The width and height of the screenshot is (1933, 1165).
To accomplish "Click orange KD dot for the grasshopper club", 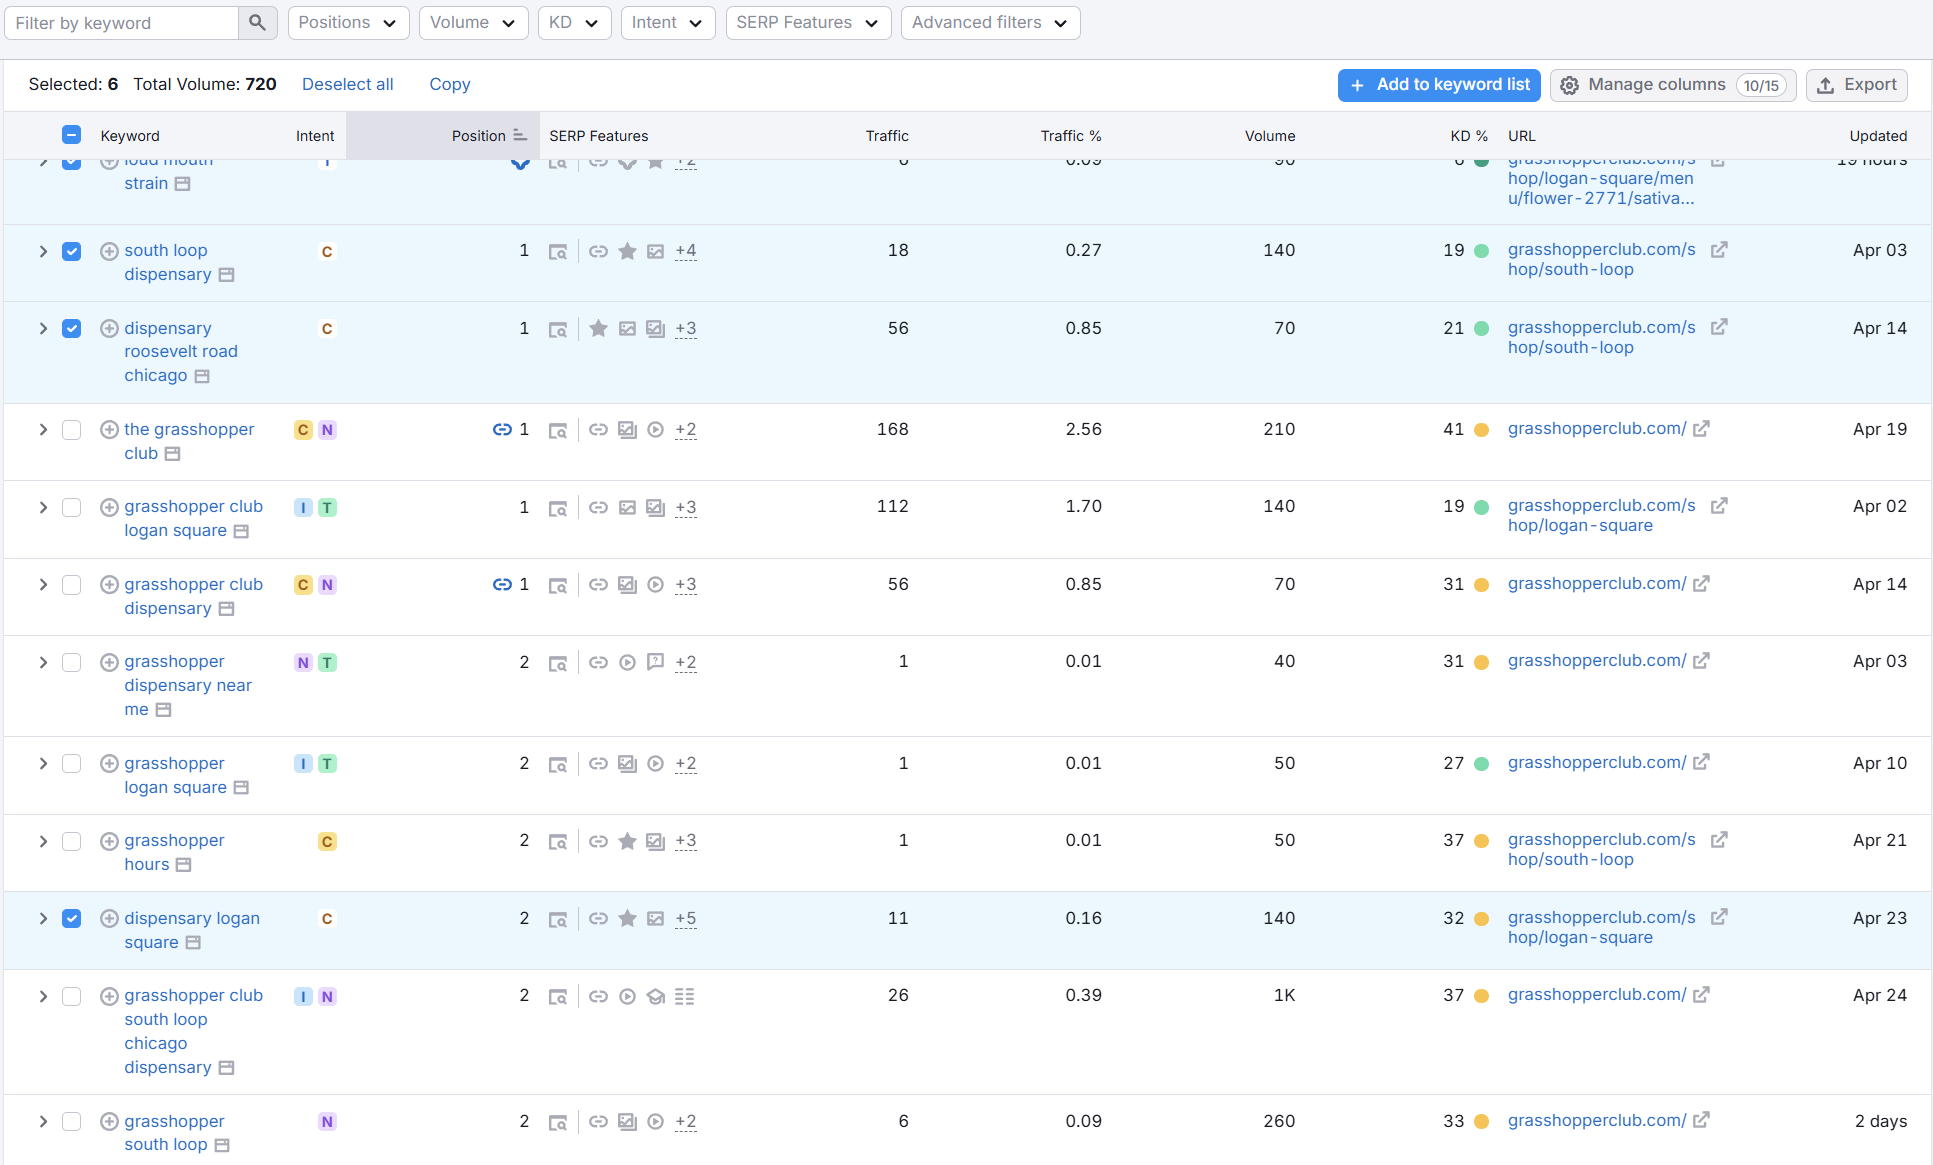I will click(x=1482, y=430).
